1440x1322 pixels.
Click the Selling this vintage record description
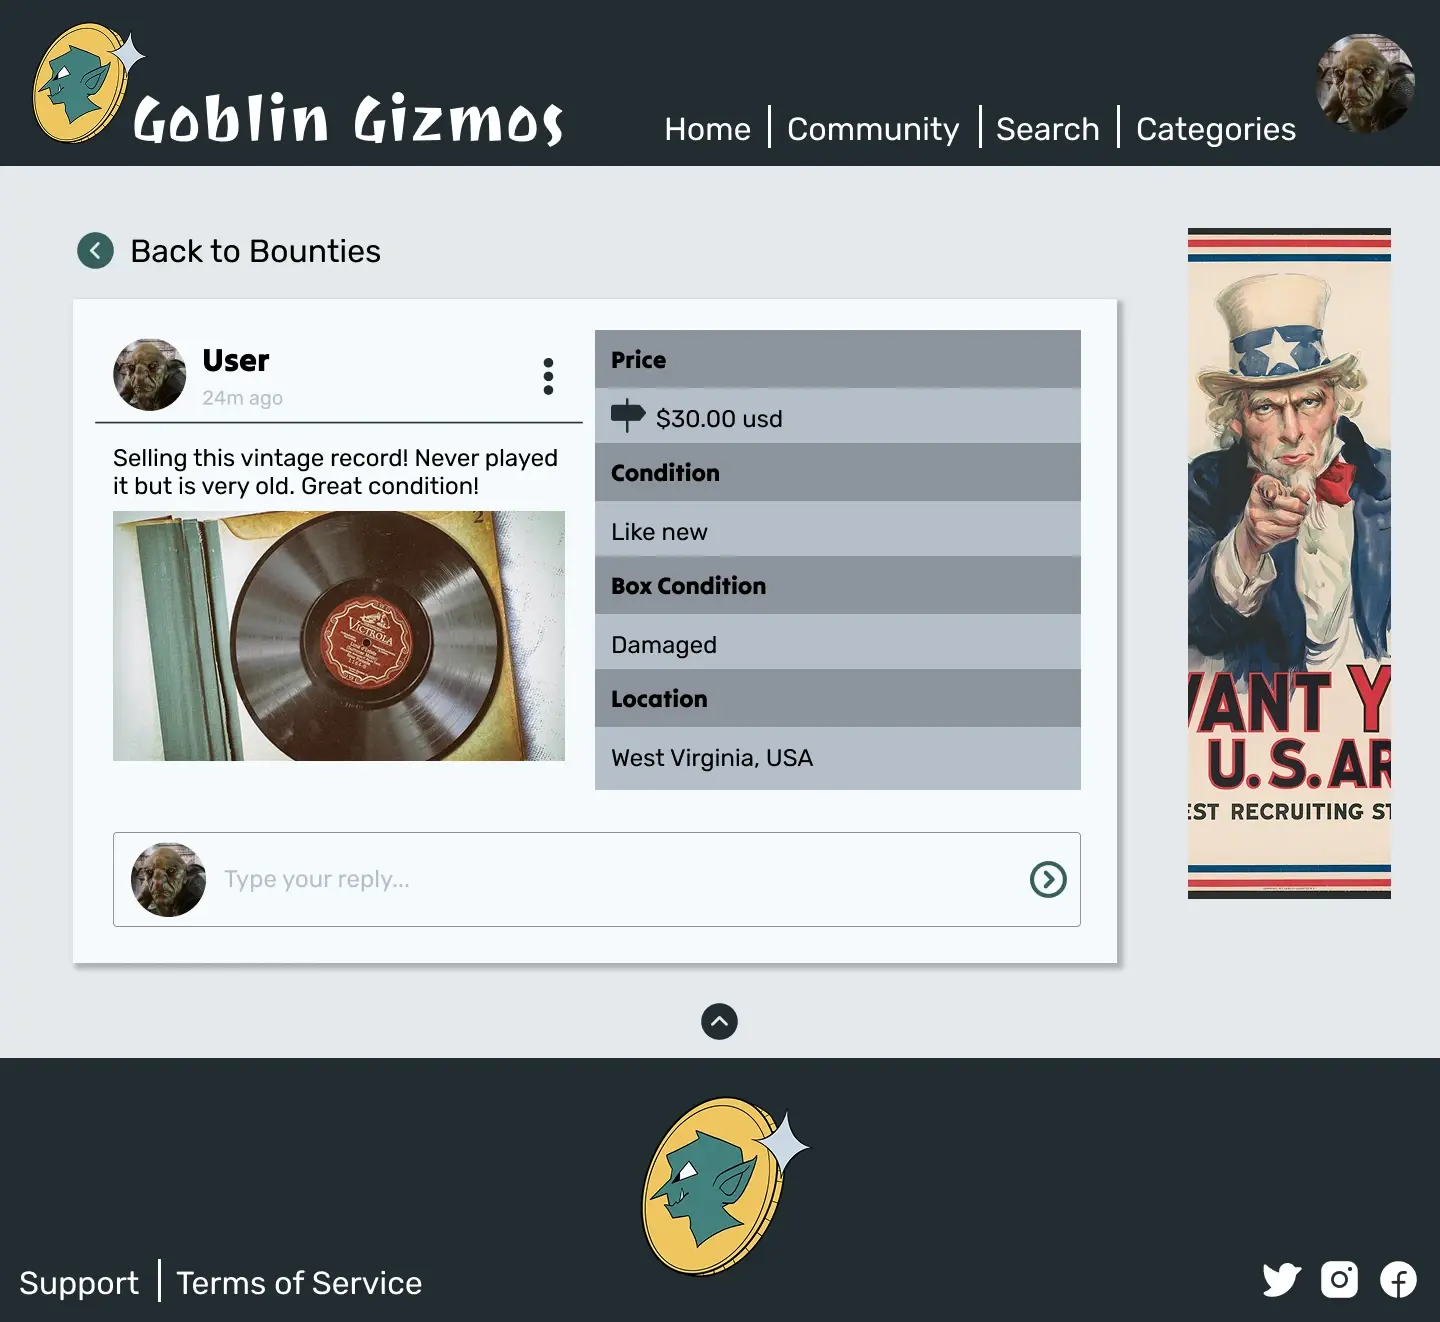(336, 472)
